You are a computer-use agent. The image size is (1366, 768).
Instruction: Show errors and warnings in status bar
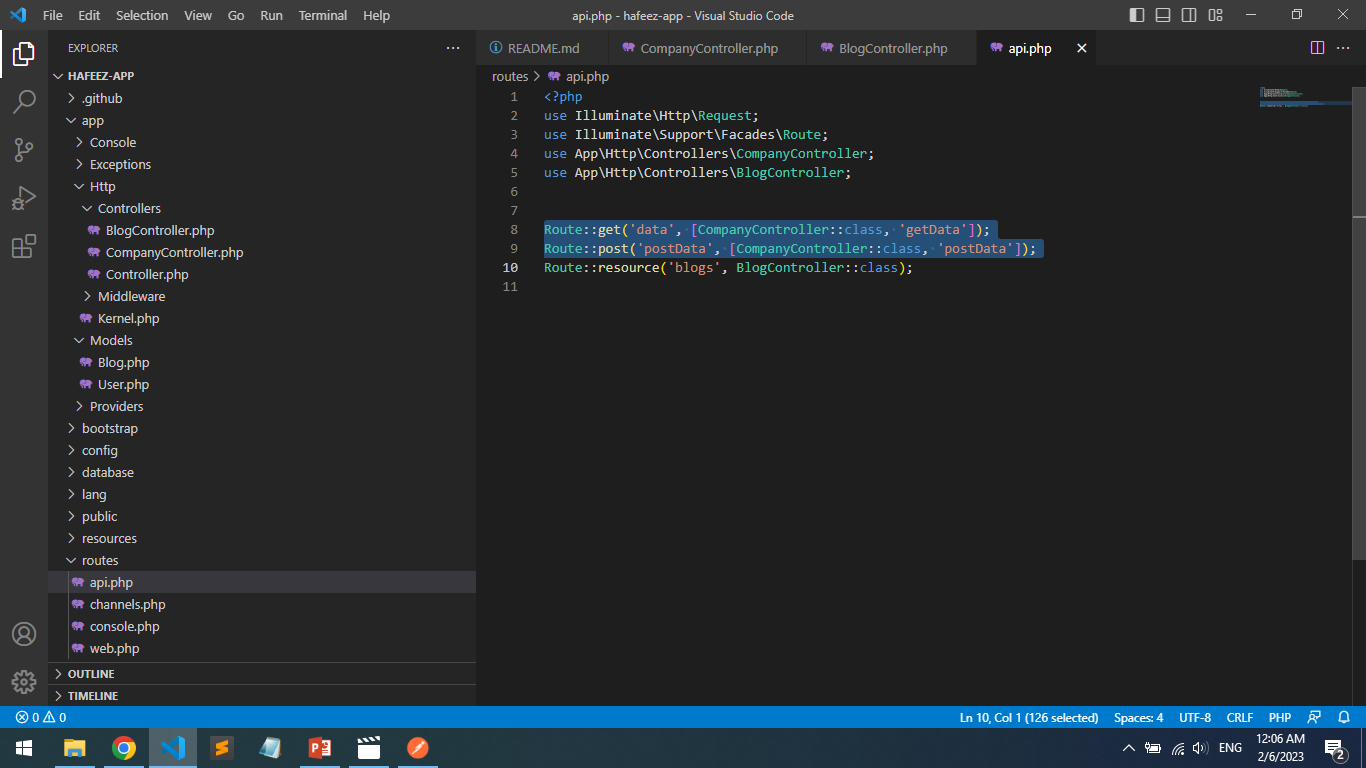coord(41,718)
